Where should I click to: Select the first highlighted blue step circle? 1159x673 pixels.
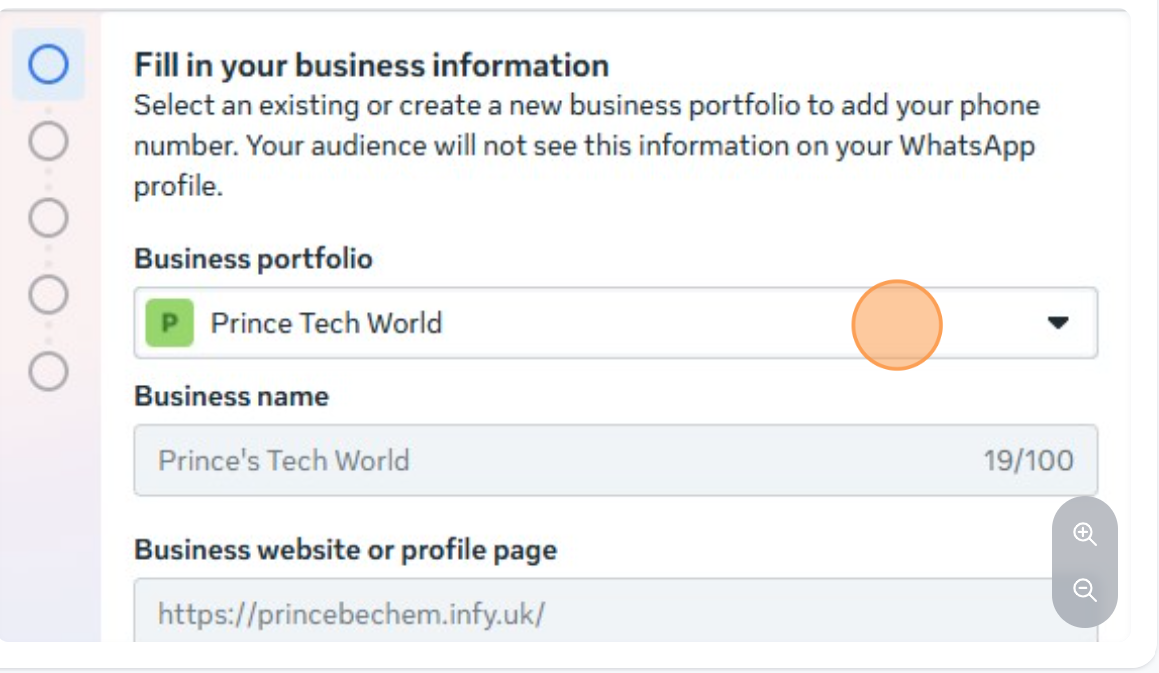48,65
